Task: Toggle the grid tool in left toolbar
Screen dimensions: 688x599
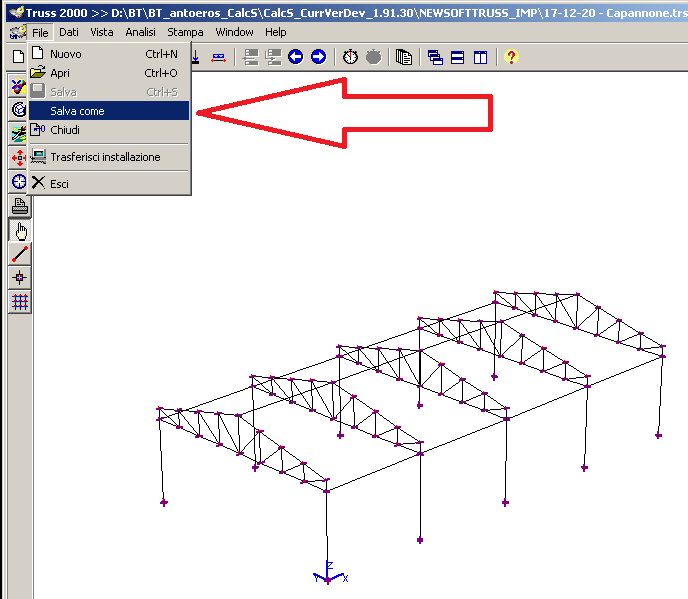Action: [20, 302]
